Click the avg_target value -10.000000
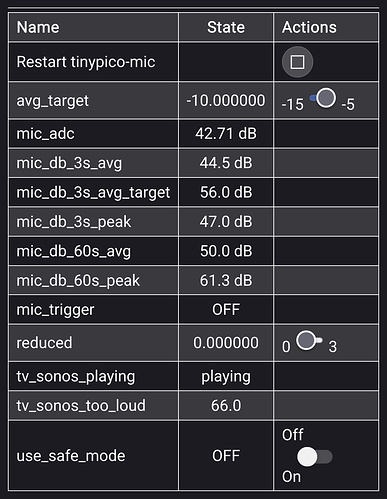 coord(226,100)
